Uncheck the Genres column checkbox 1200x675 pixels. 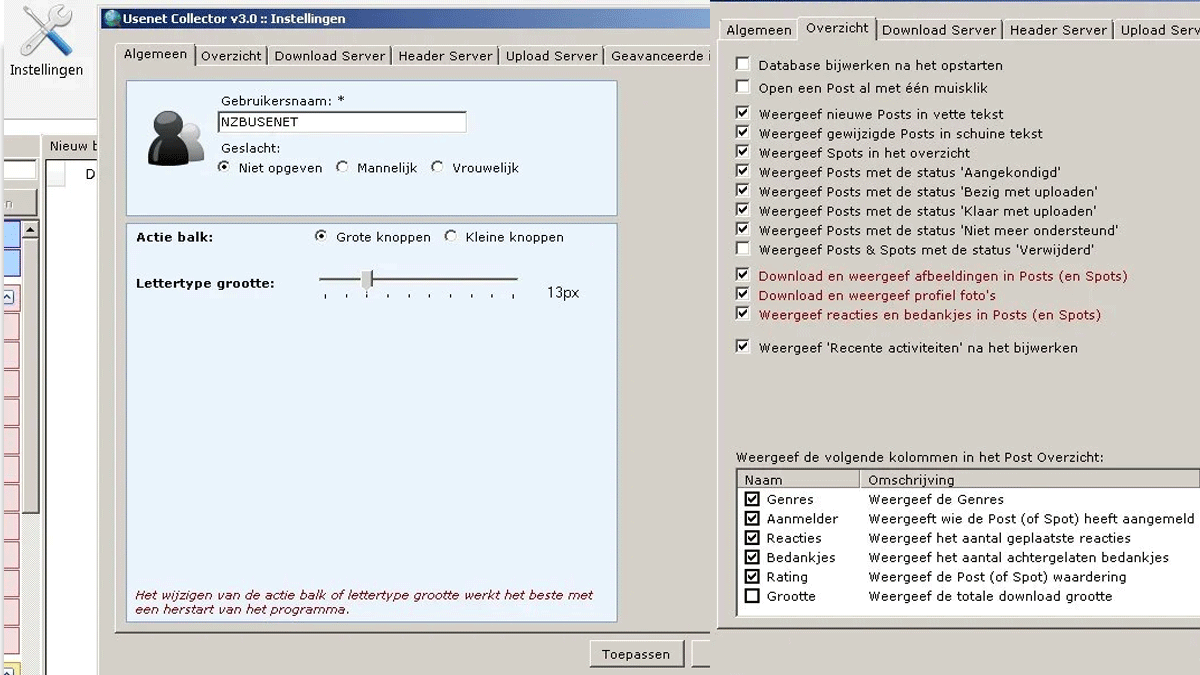[x=752, y=499]
